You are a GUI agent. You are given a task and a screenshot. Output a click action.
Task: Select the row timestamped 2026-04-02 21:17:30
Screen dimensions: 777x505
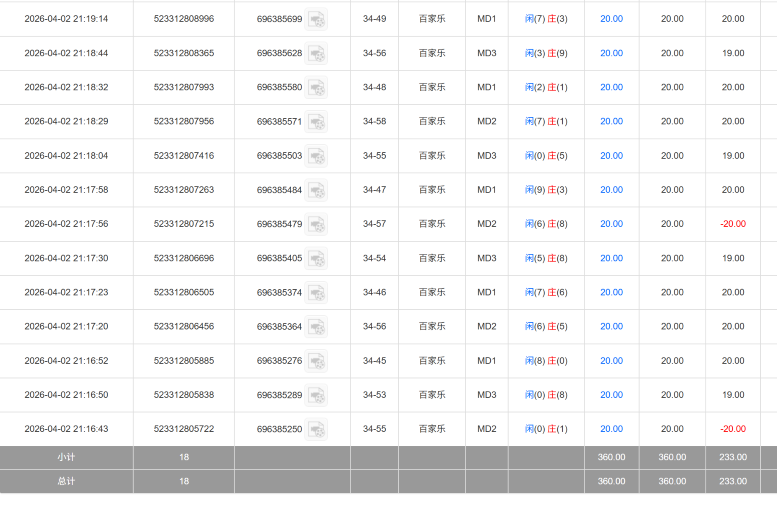[66, 258]
